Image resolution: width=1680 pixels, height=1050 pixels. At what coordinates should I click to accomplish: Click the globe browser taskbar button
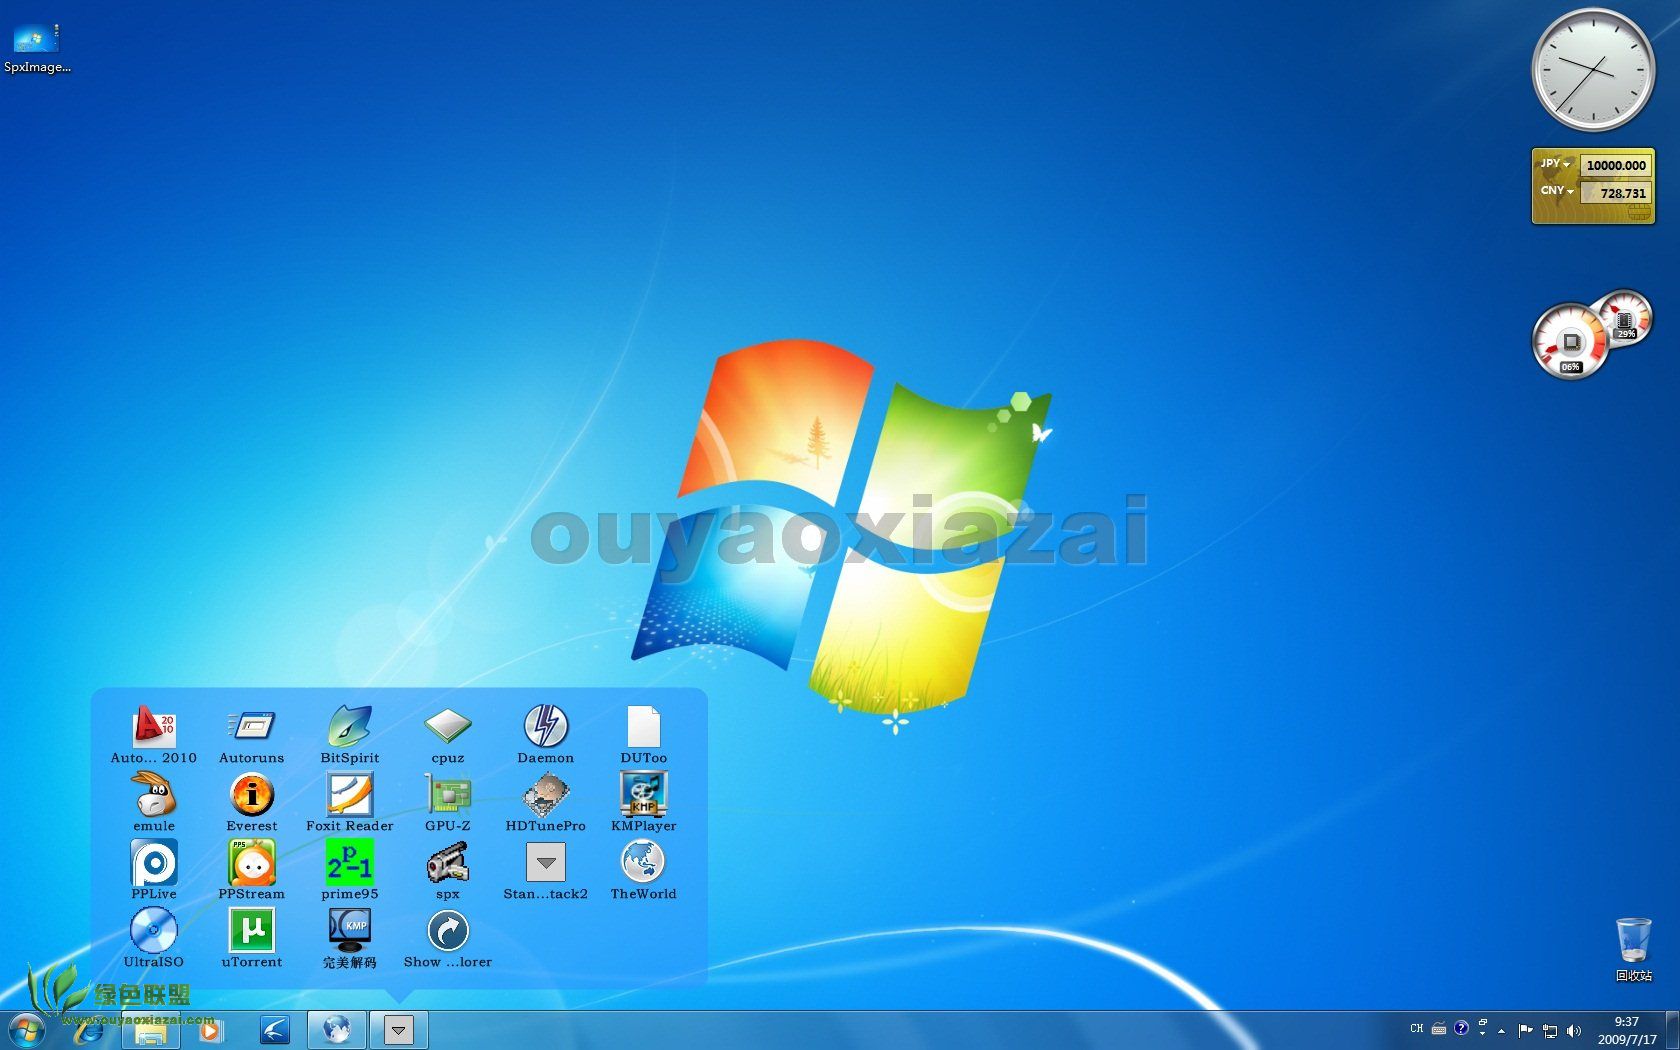pos(337,1030)
